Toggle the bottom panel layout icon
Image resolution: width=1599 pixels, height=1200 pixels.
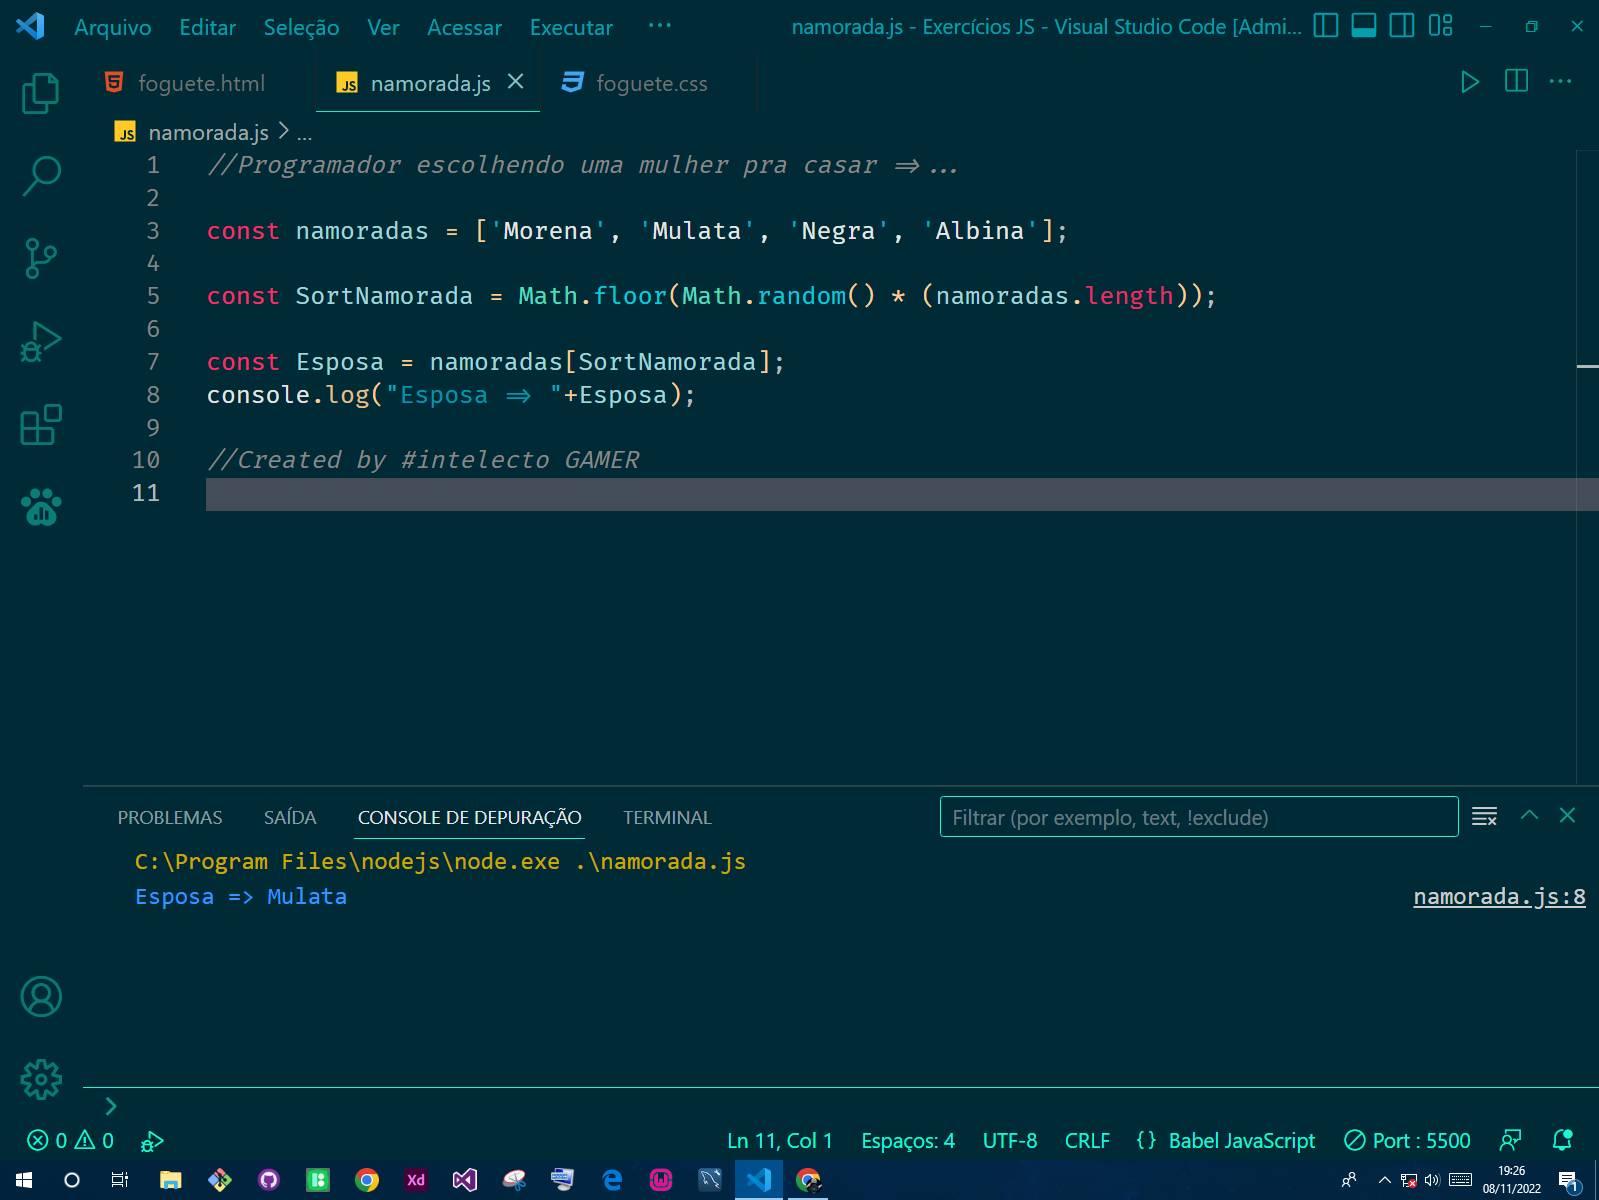(x=1363, y=26)
